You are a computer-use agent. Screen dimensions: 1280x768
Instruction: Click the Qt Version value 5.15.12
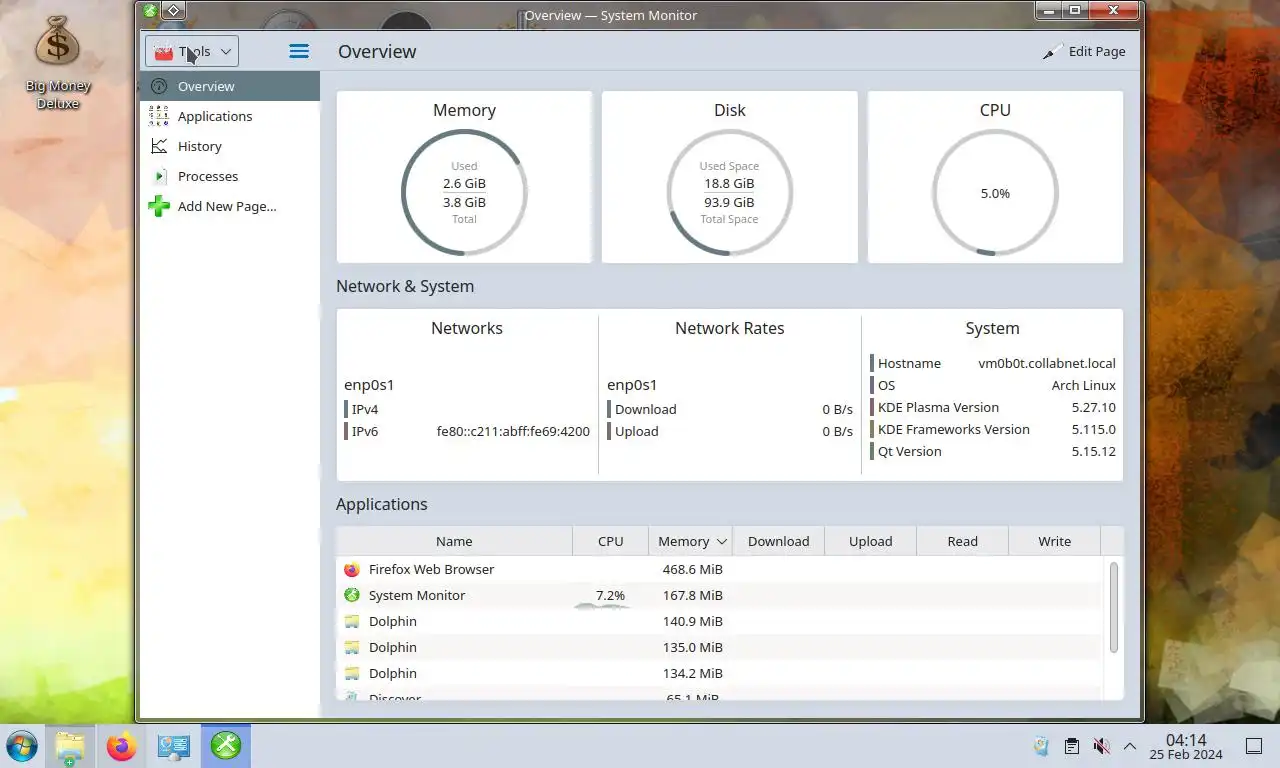[x=1093, y=451]
